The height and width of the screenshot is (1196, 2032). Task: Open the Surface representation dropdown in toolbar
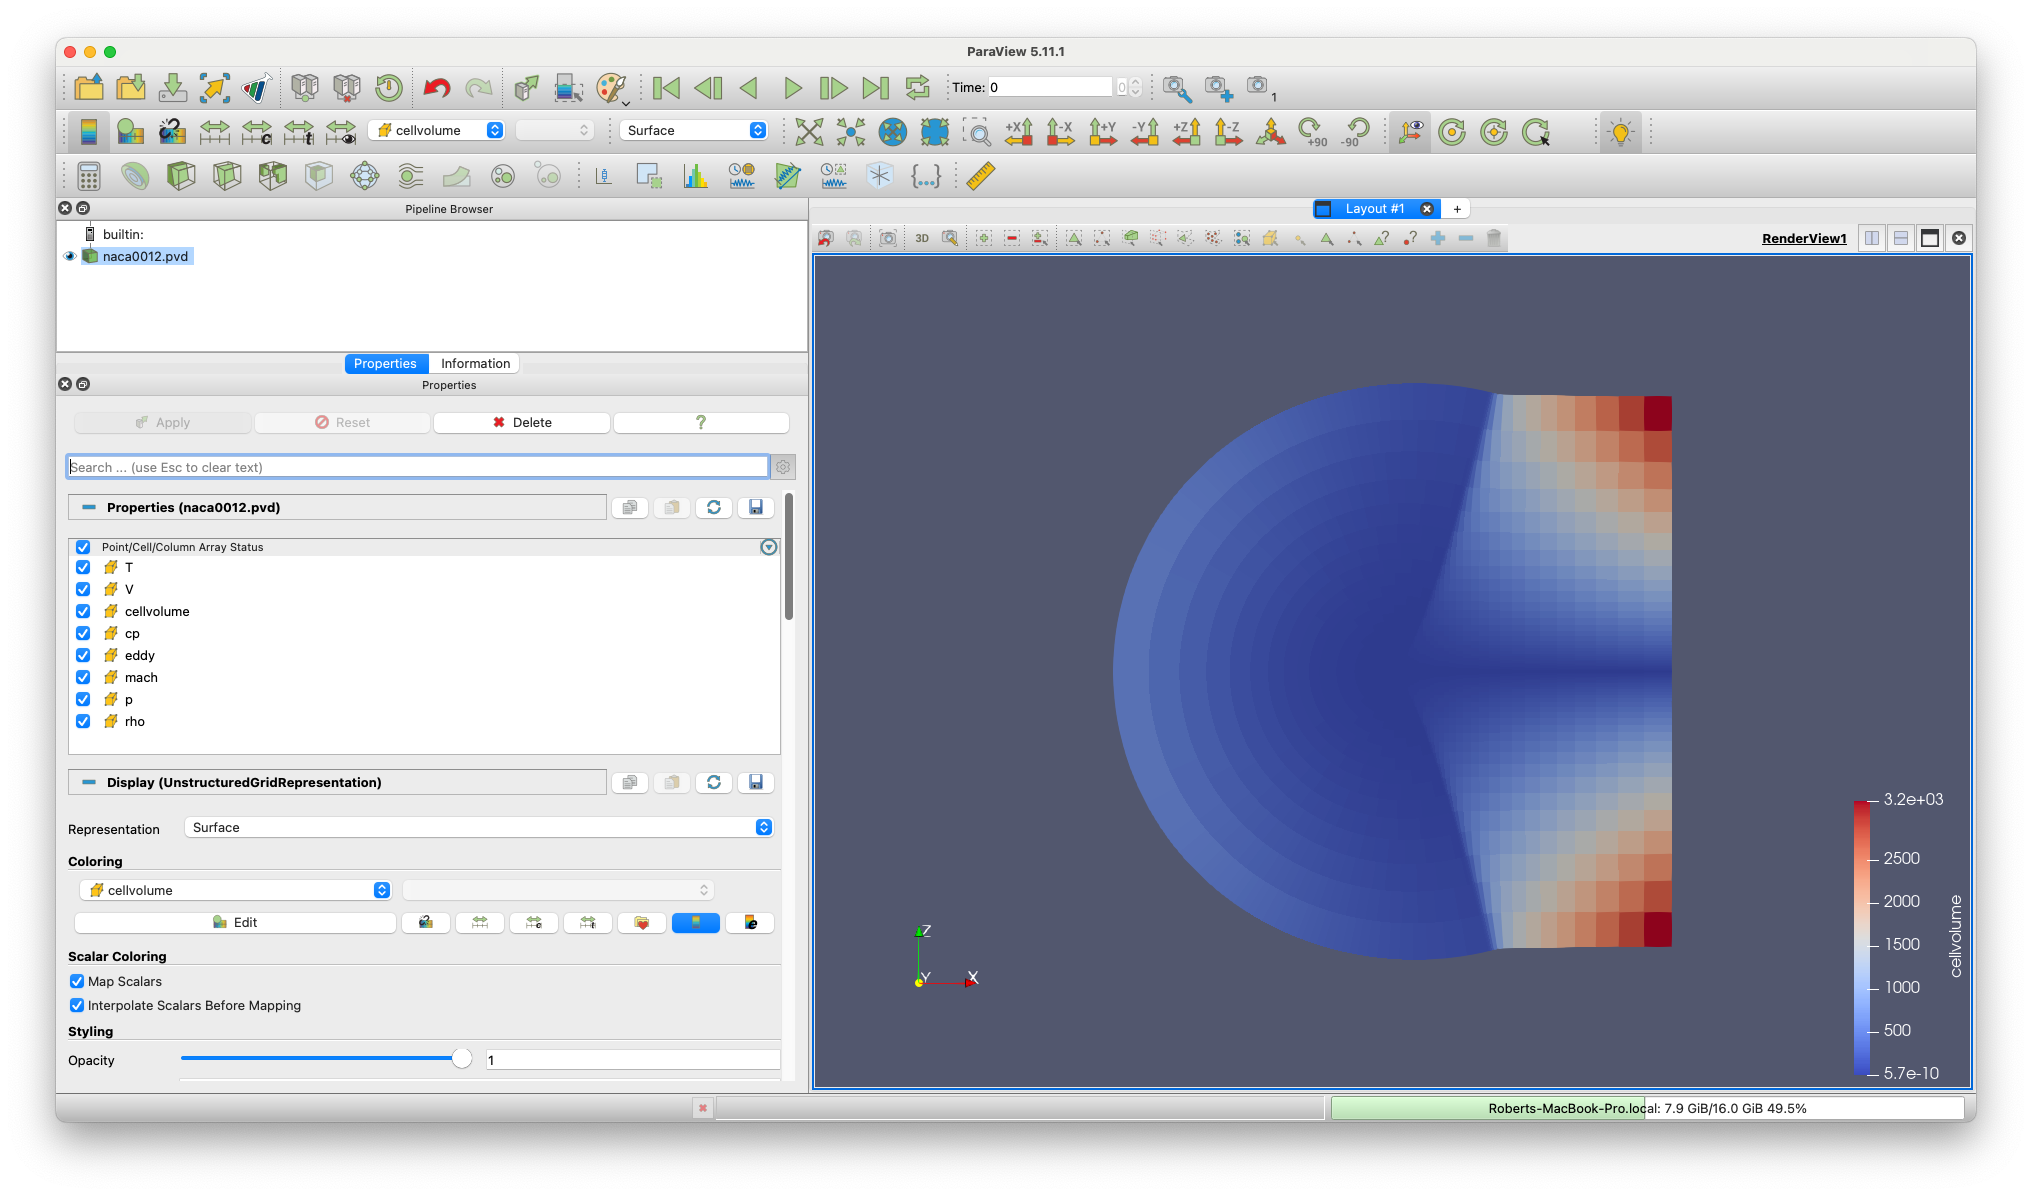[x=693, y=130]
